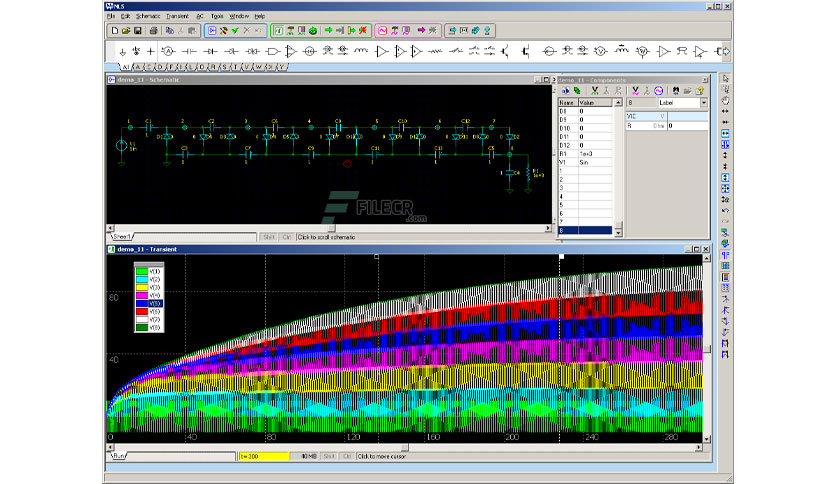Open the Window menu

239,17
